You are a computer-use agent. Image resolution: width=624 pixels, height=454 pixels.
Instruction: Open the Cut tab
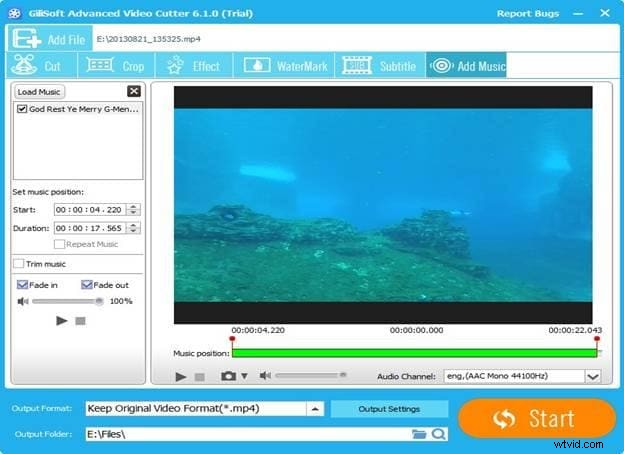click(42, 65)
